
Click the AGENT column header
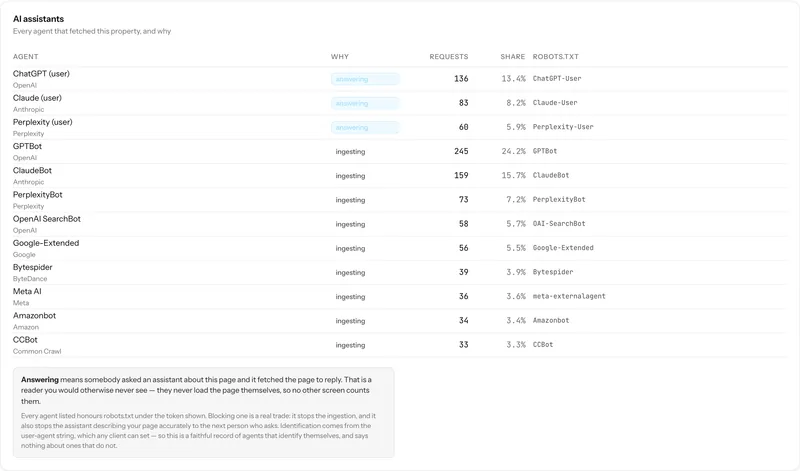(26, 57)
